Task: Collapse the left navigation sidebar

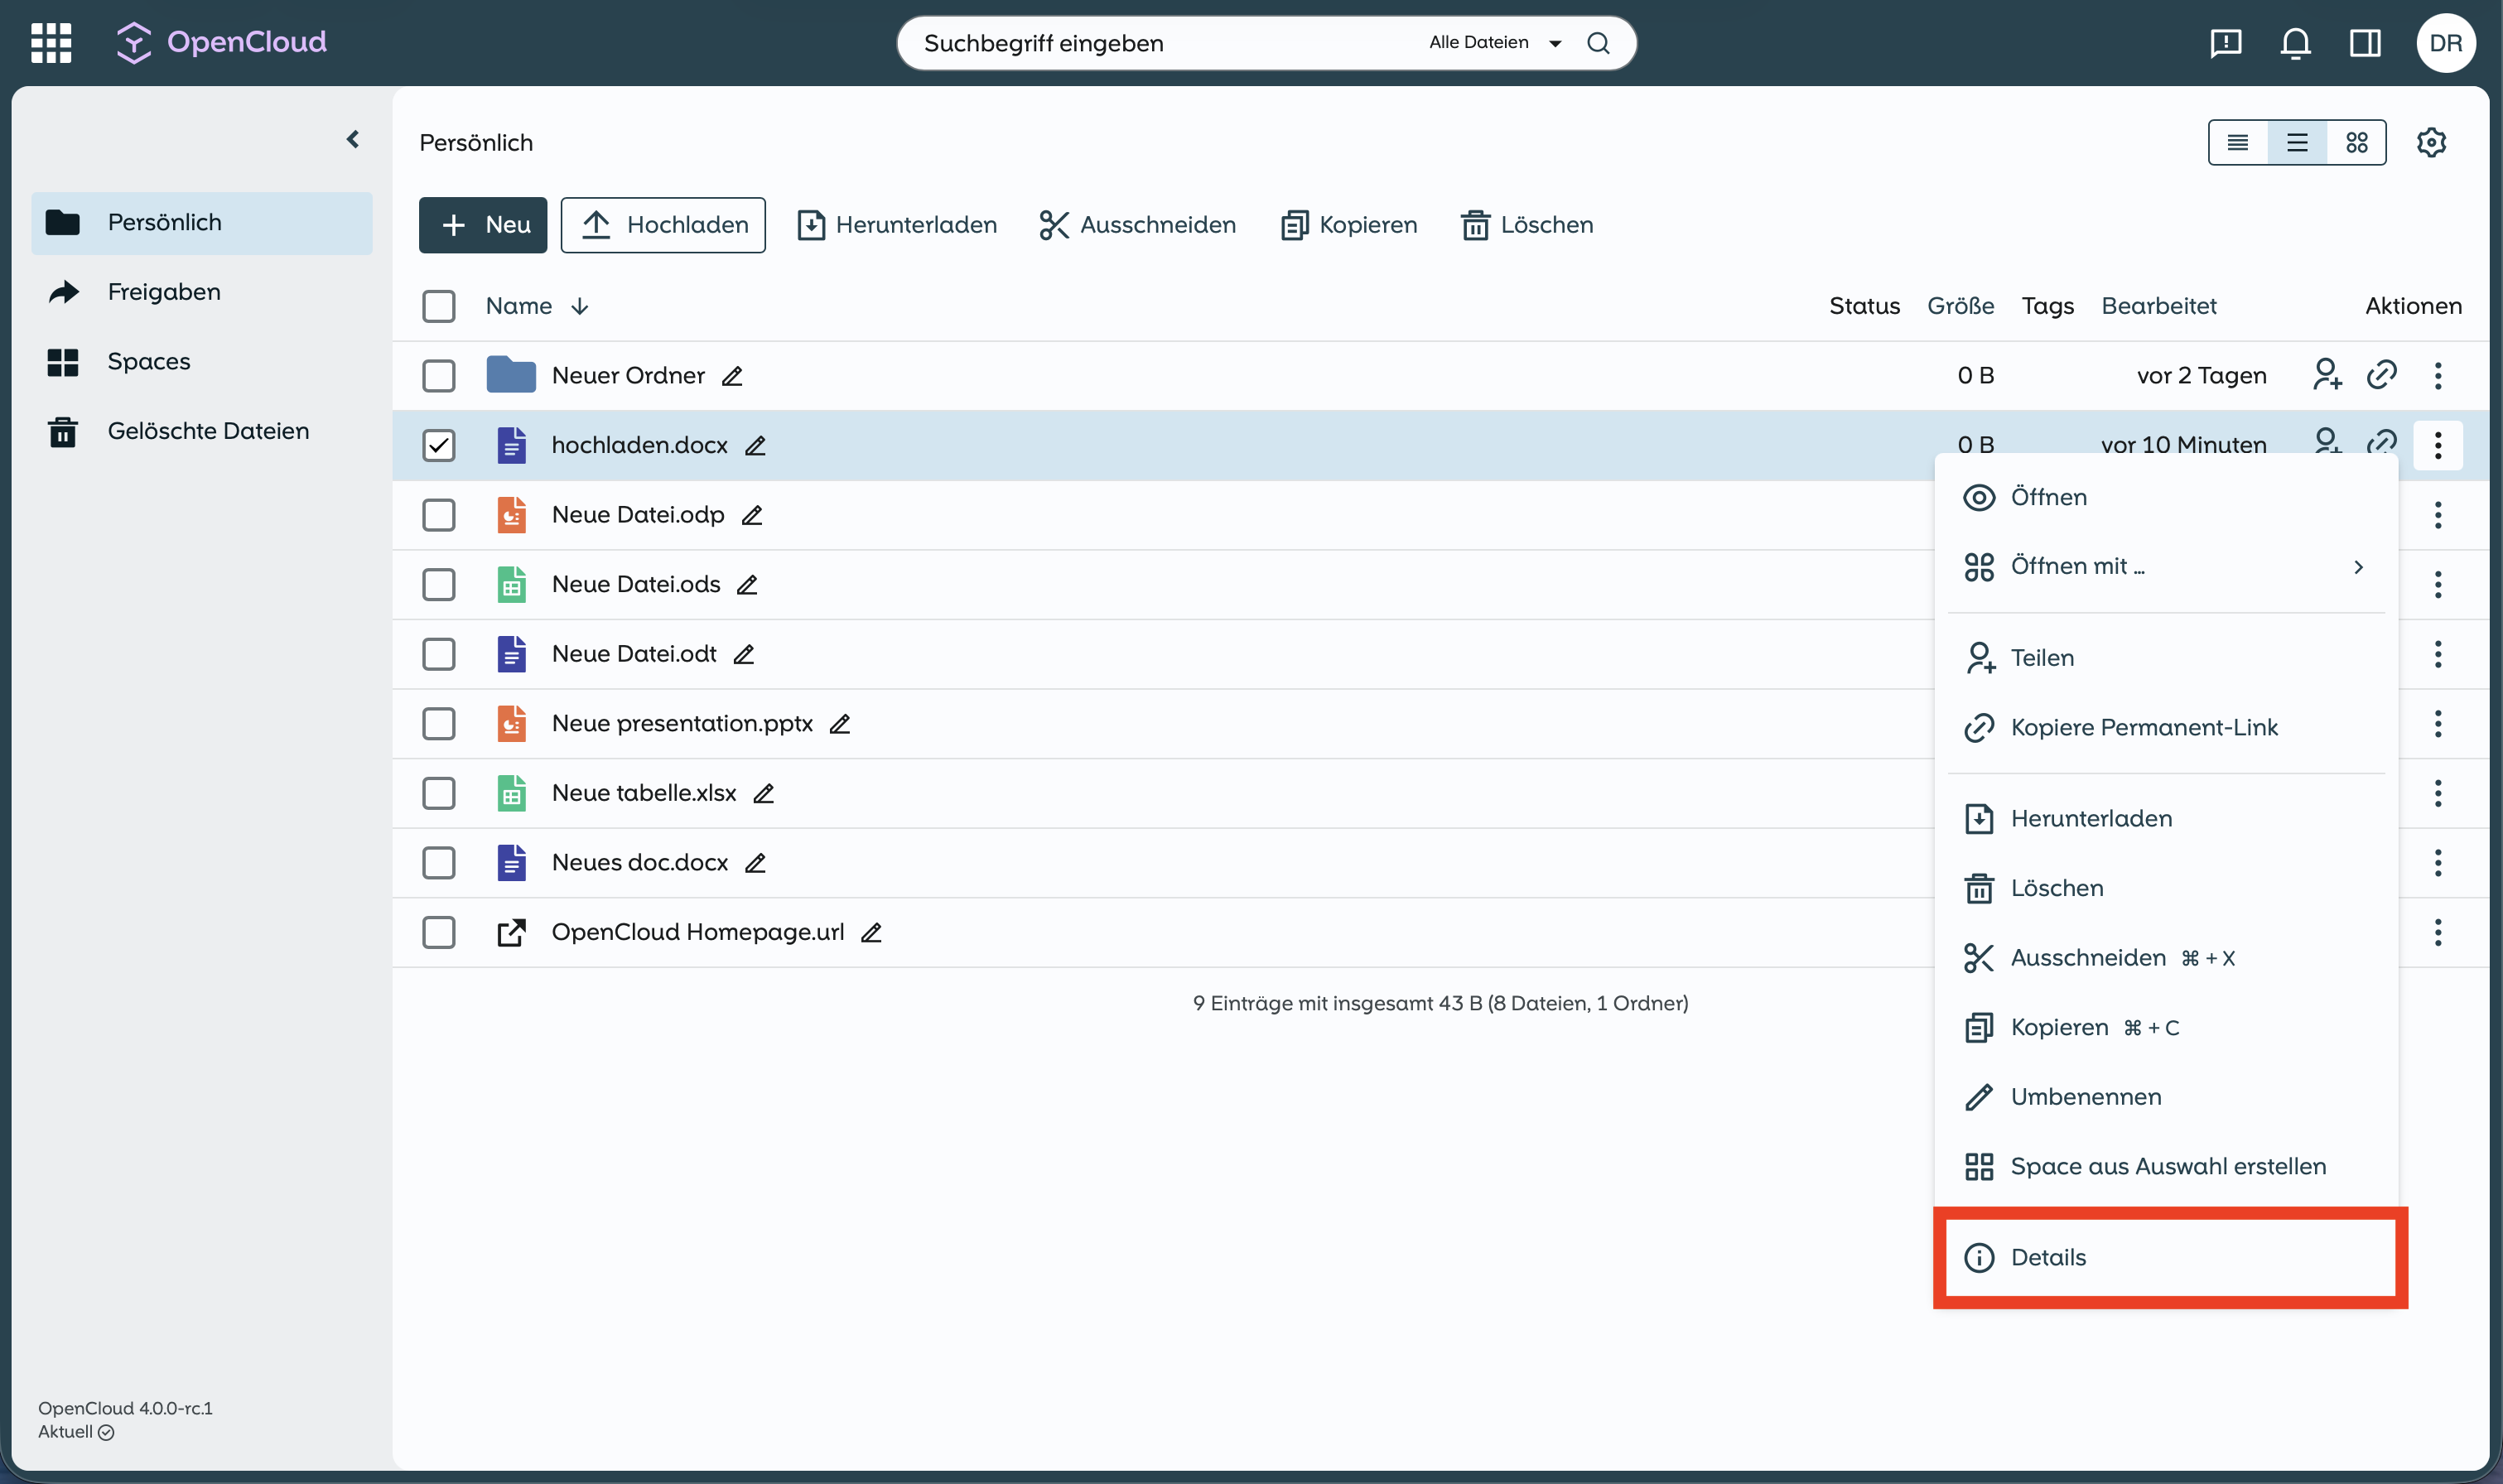Action: (352, 139)
